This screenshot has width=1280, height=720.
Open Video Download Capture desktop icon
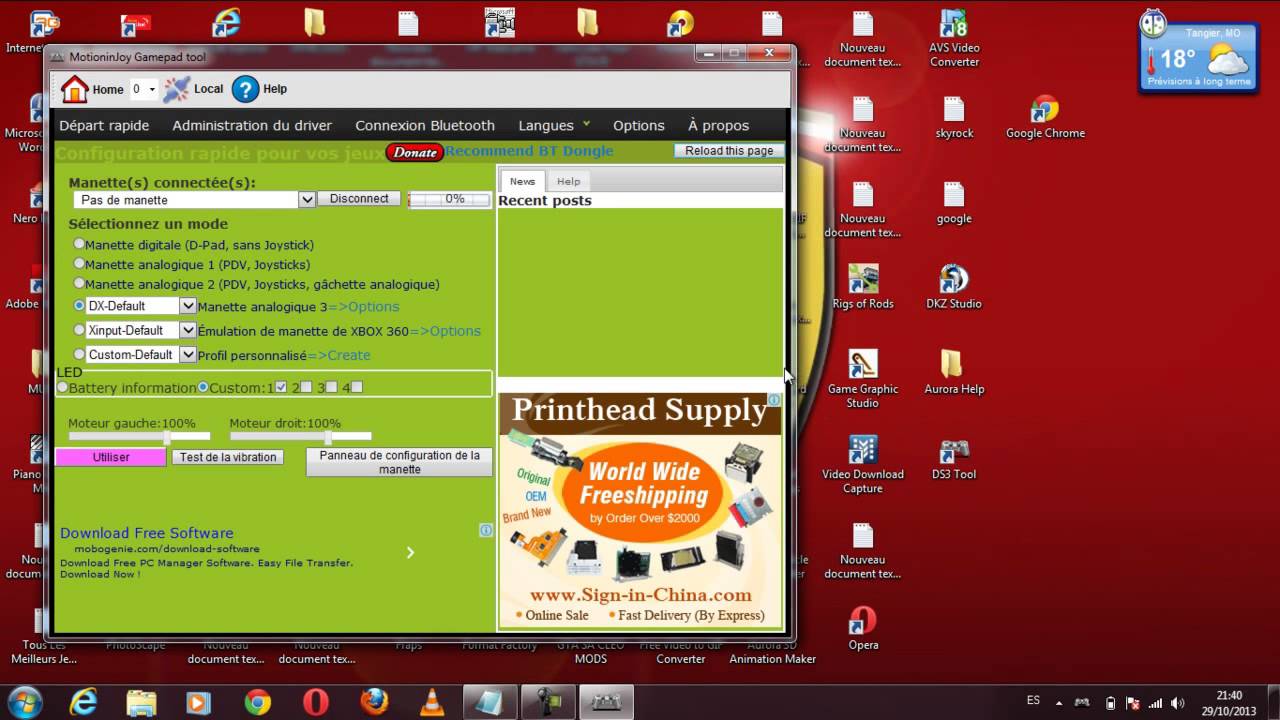(863, 465)
